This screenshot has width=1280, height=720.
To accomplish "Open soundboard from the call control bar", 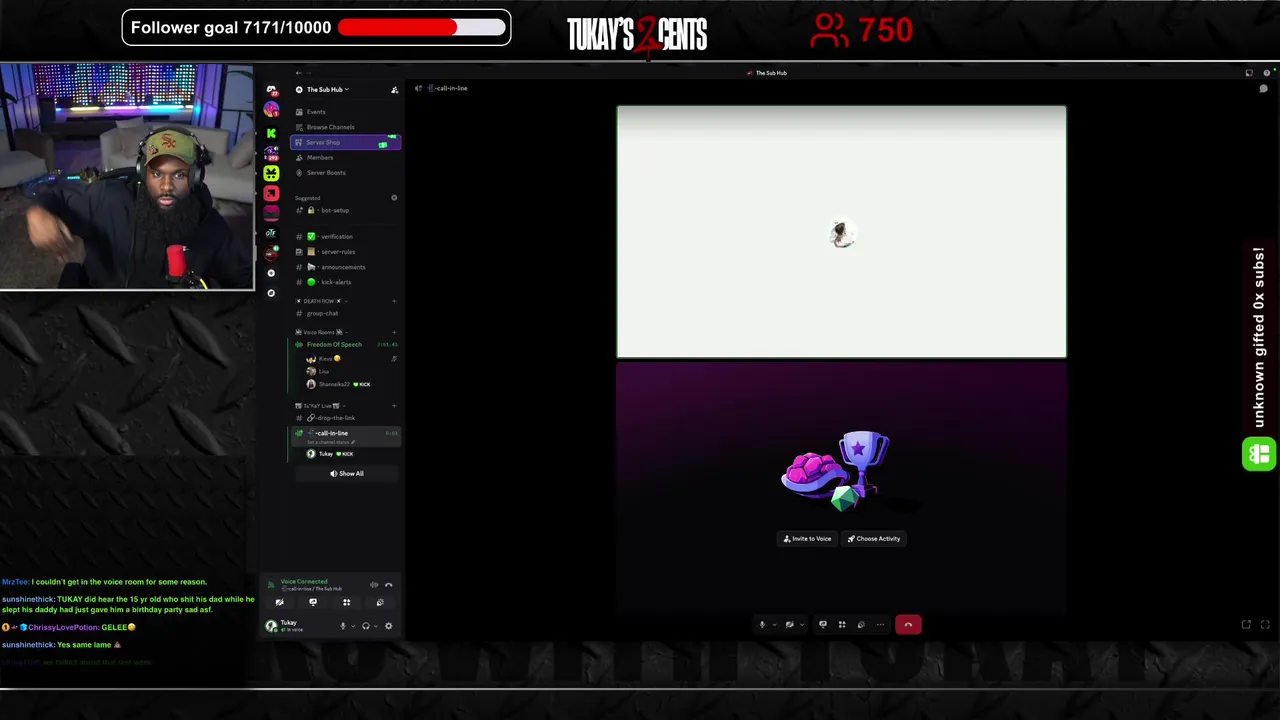I will pos(861,625).
